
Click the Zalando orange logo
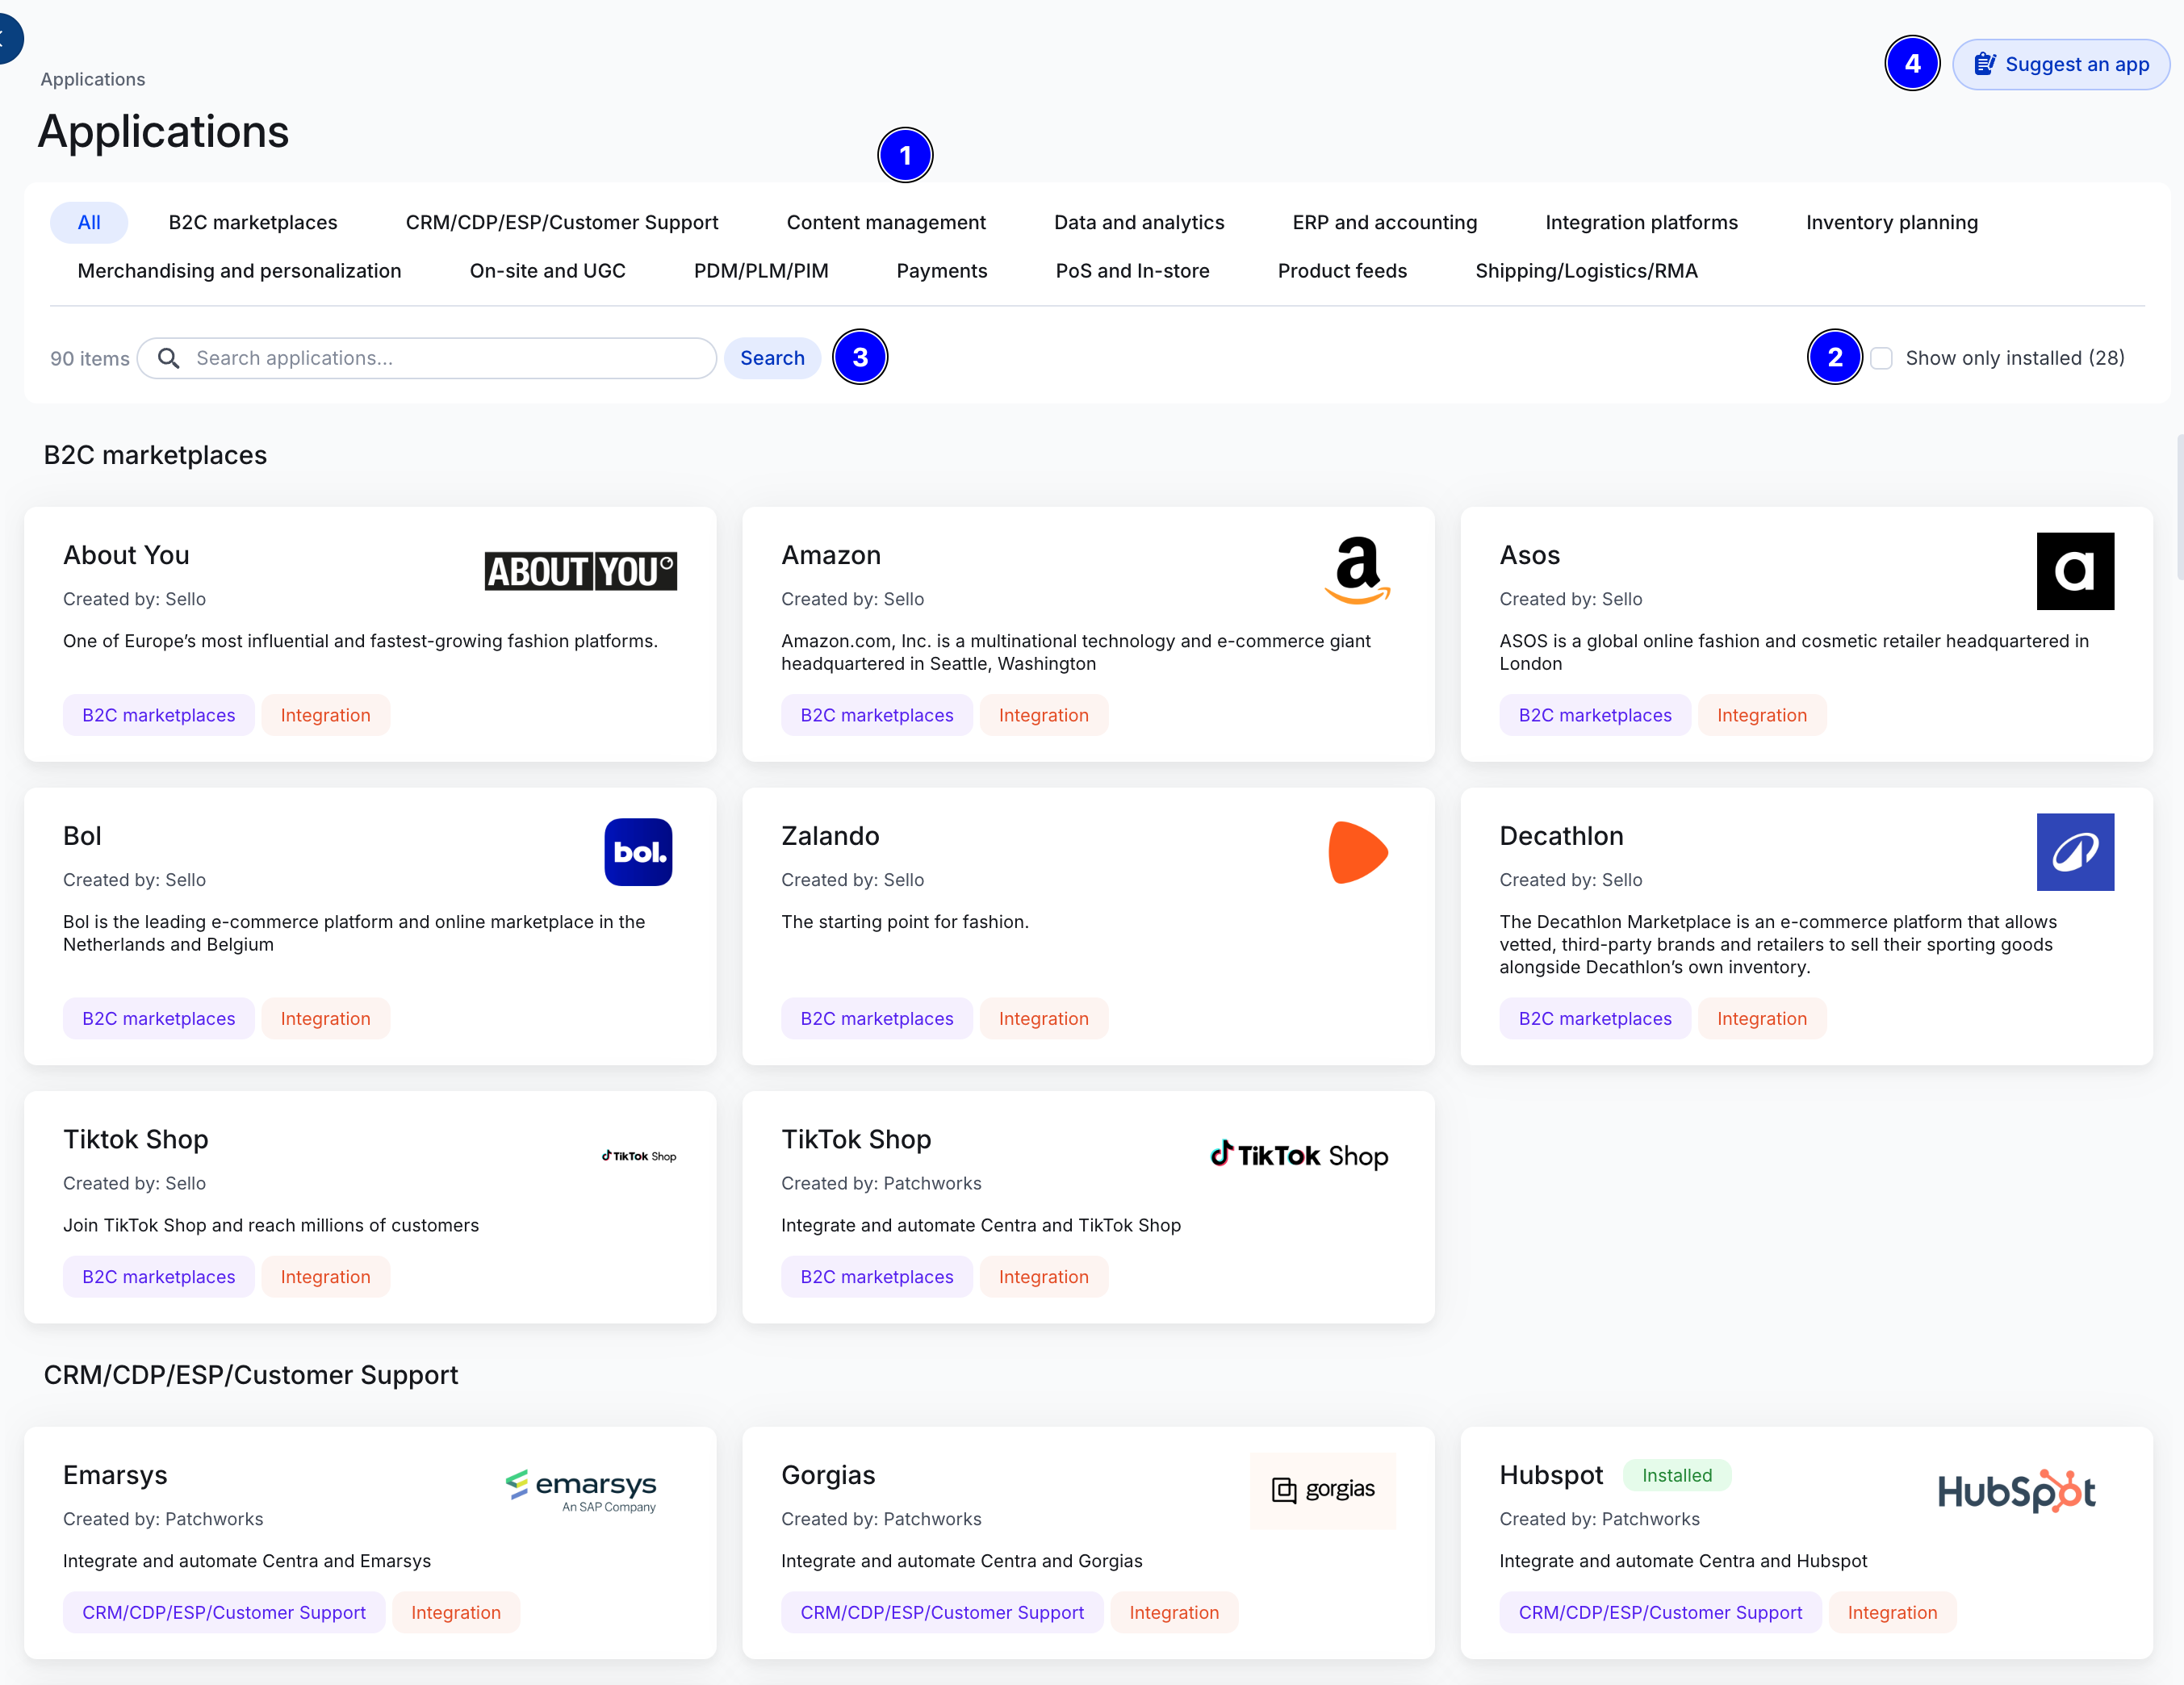(1358, 852)
